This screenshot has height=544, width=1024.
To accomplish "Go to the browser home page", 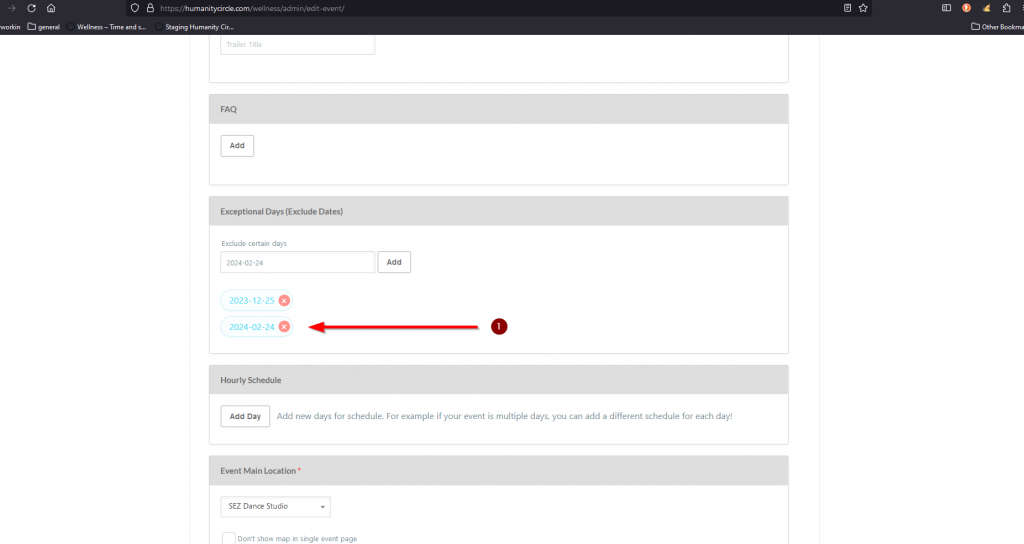I will [x=51, y=8].
